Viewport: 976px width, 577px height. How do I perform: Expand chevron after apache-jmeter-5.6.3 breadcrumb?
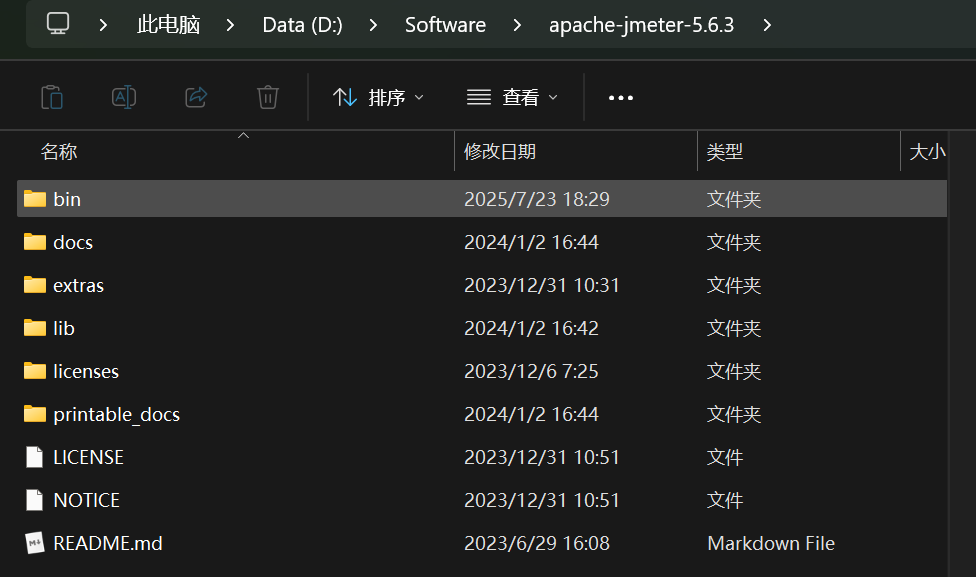click(767, 25)
